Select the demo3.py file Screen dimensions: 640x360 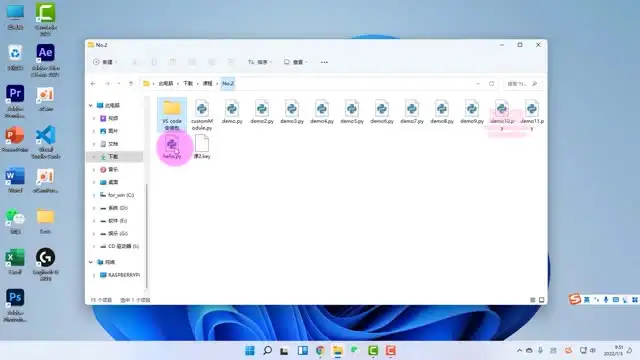tap(292, 112)
